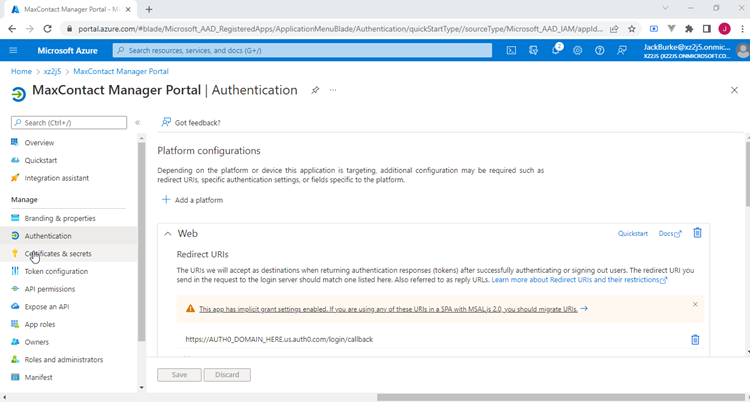Image resolution: width=750 pixels, height=402 pixels.
Task: Pin the Authentication blade
Action: [x=315, y=90]
